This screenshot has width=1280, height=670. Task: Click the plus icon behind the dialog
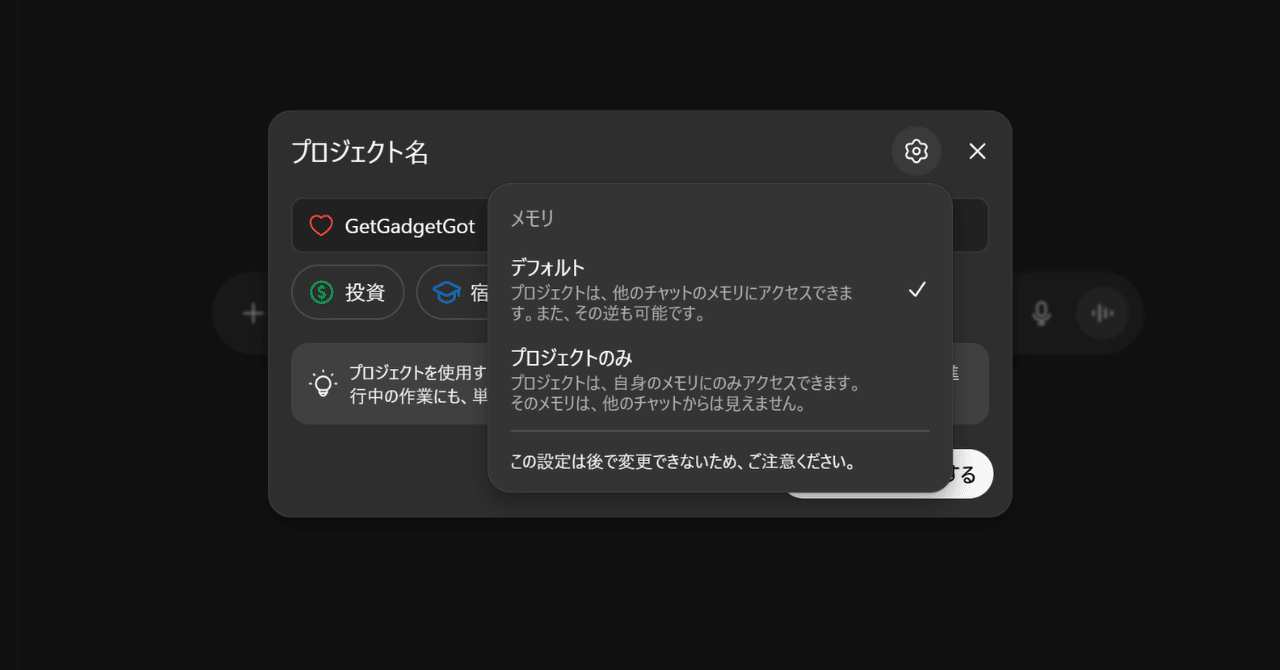tap(253, 314)
